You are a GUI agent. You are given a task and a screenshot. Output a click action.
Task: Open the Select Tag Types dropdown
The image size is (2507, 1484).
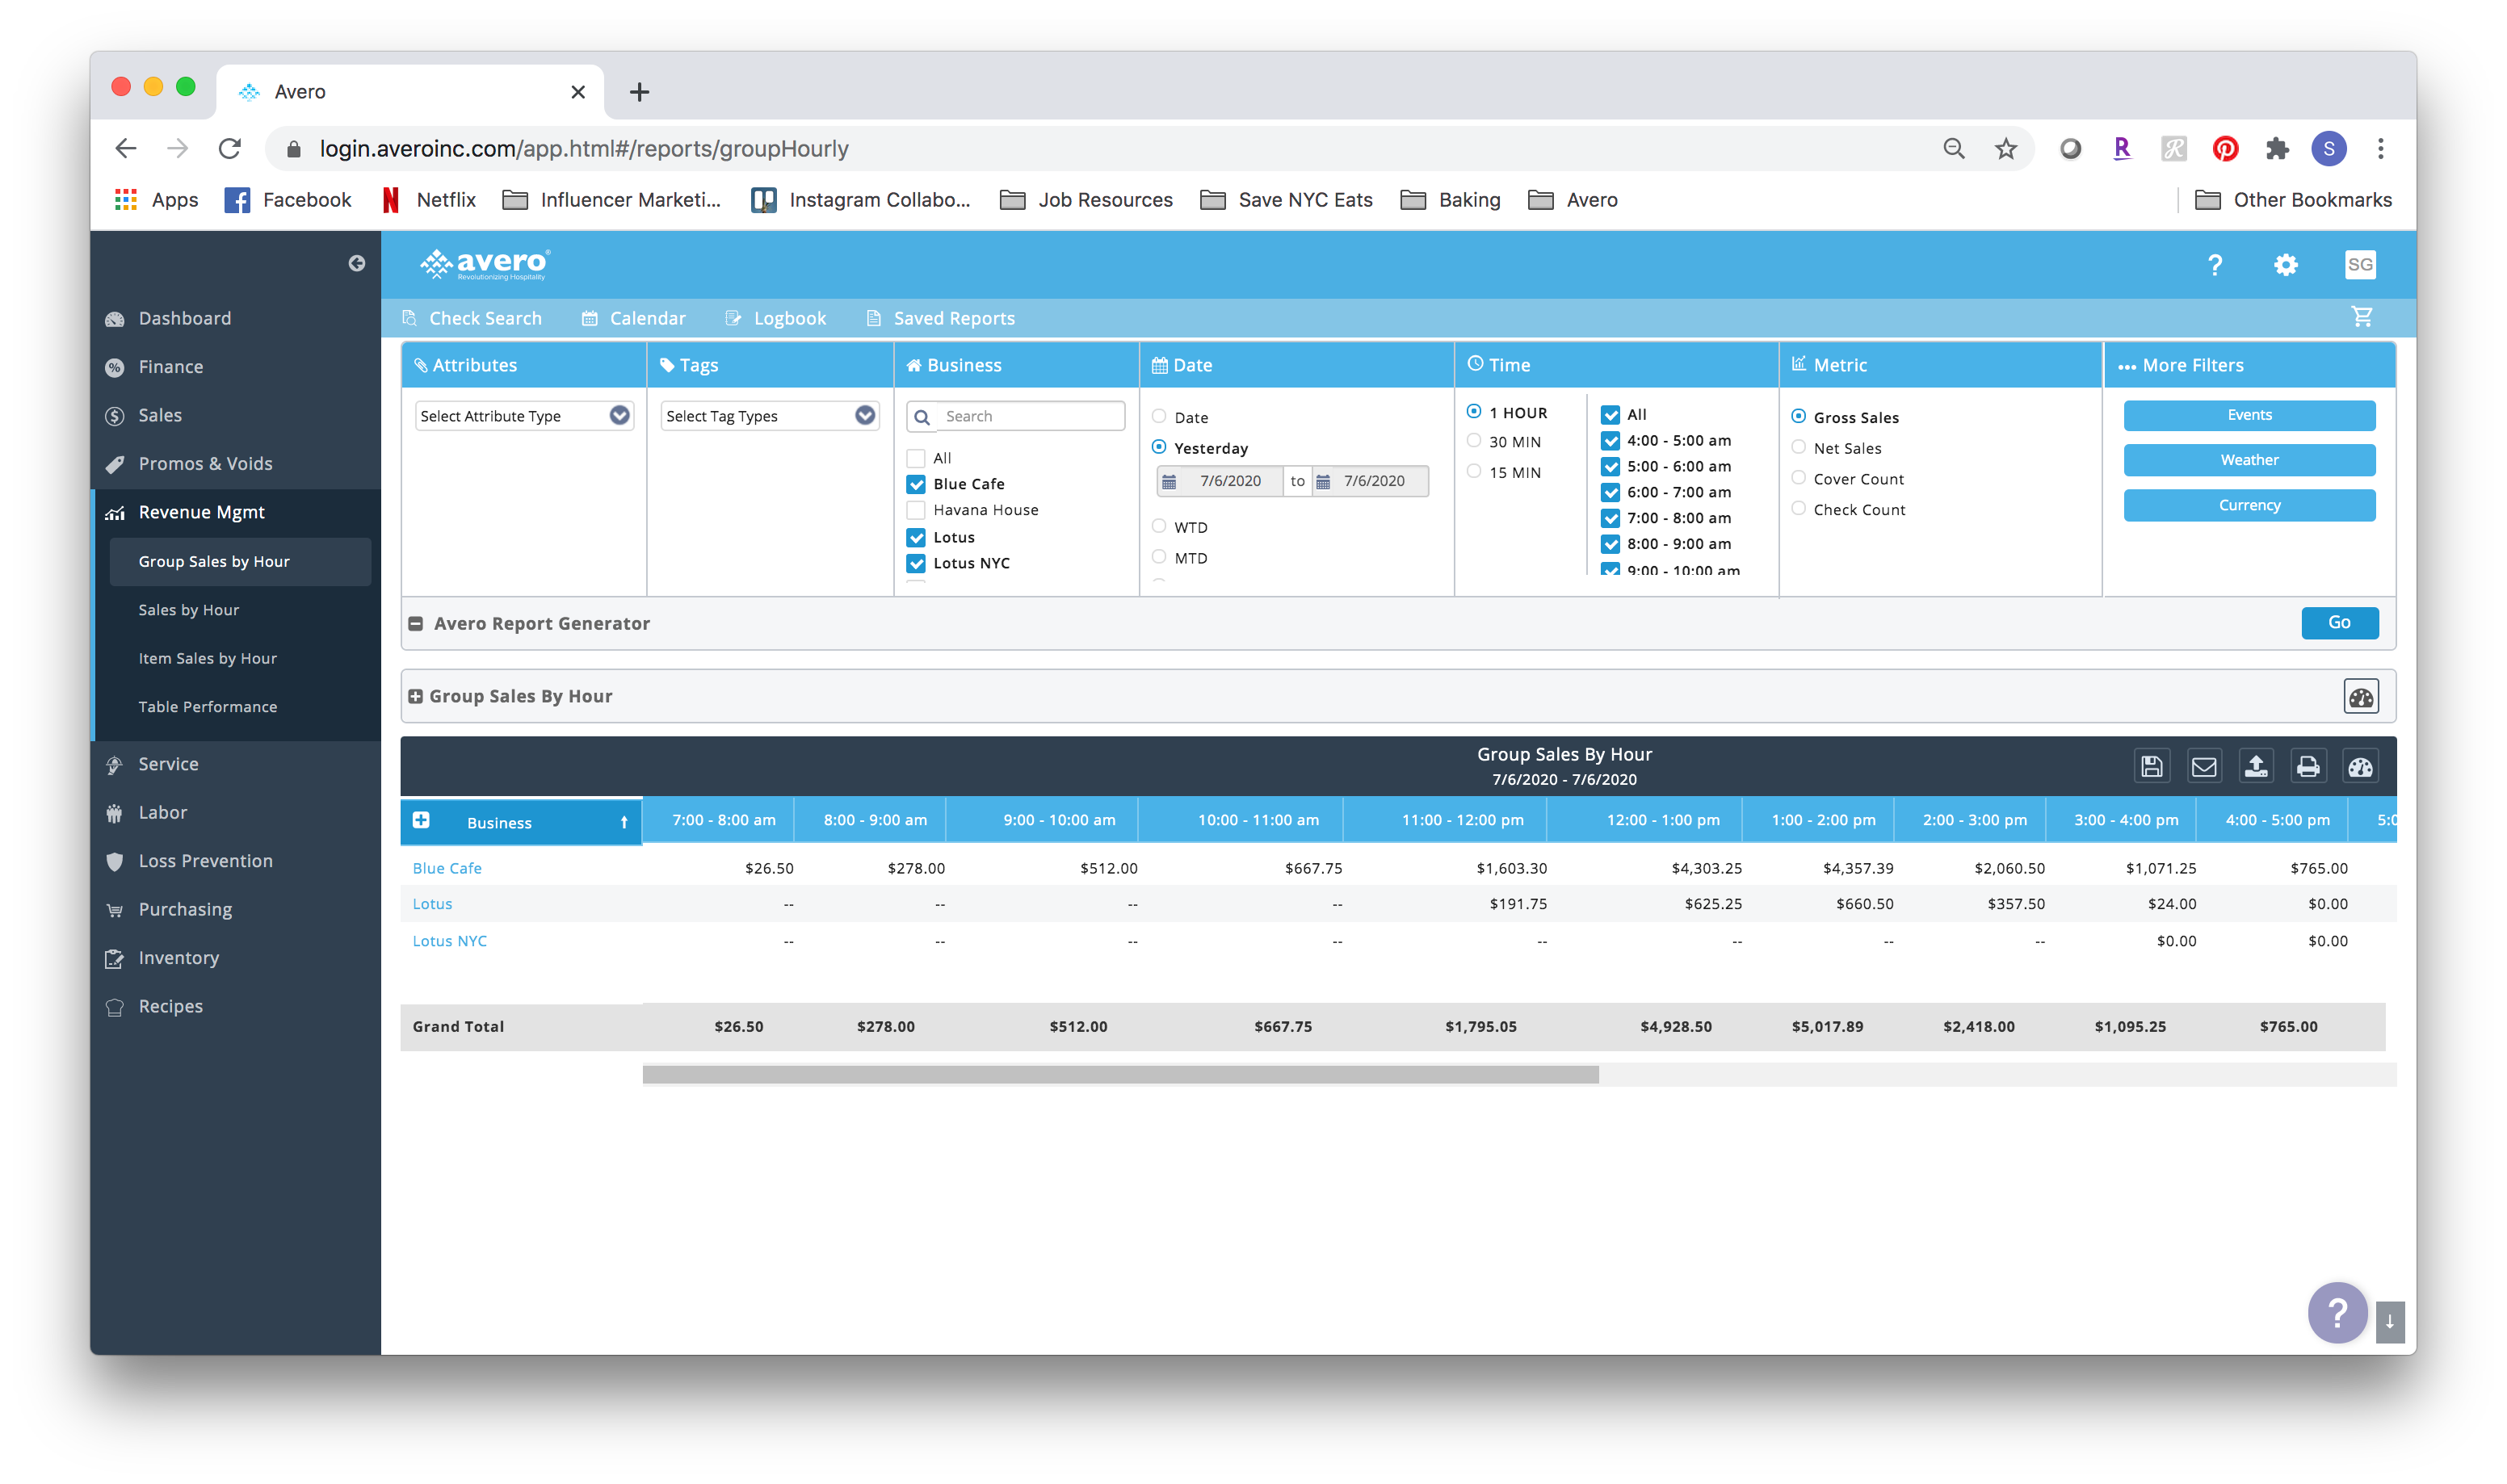click(x=769, y=416)
